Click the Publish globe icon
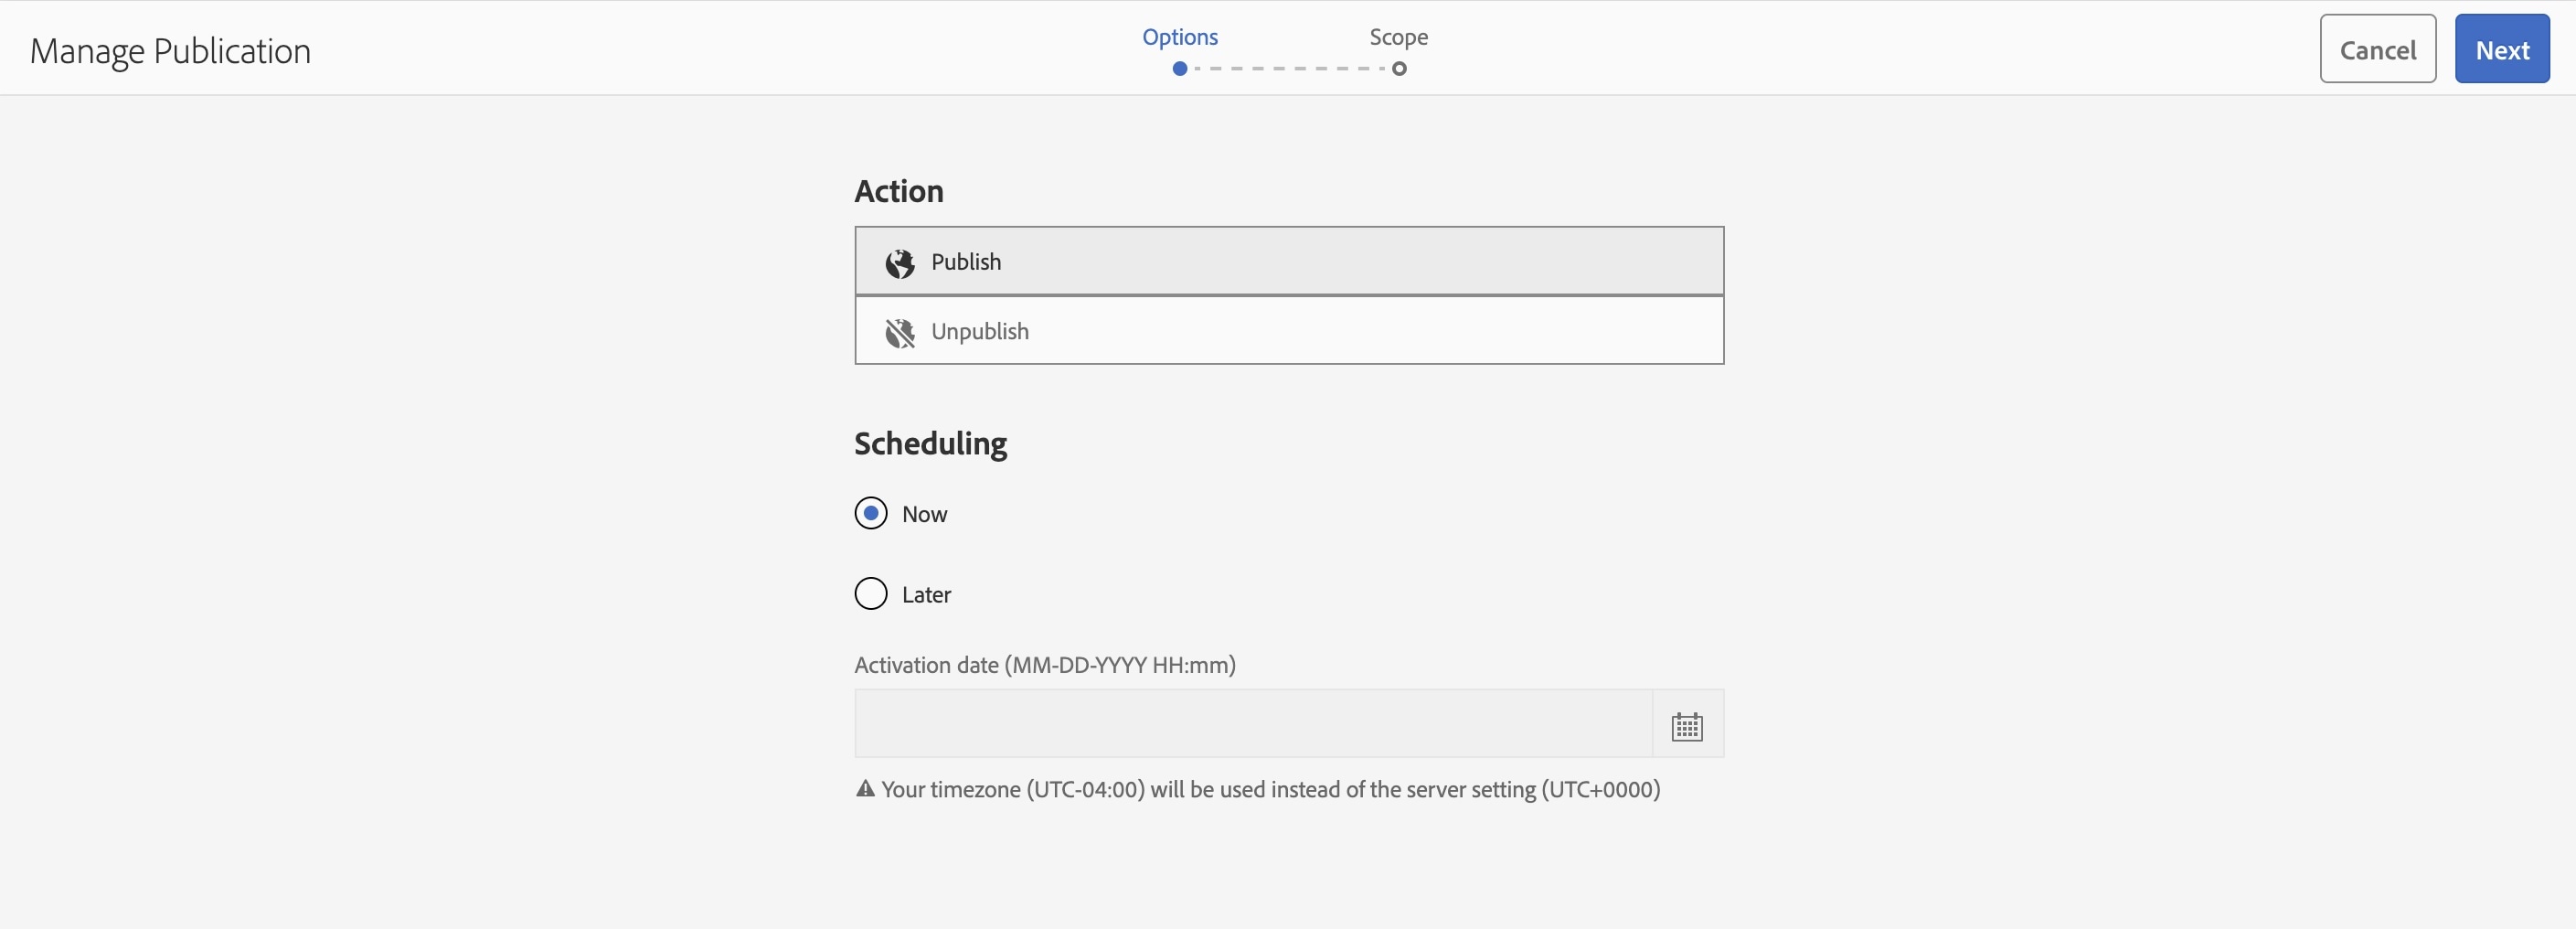Viewport: 2576px width, 929px height. click(x=899, y=263)
